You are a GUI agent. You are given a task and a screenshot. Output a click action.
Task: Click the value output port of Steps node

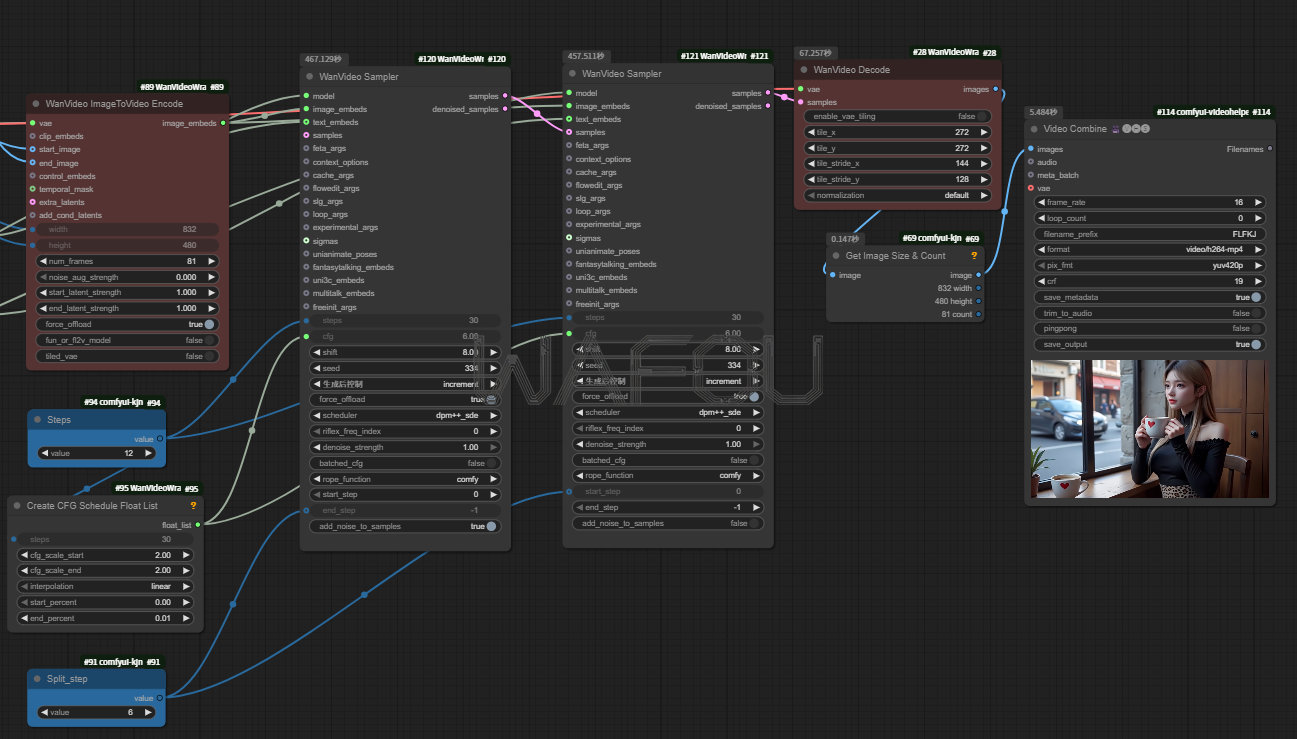(x=159, y=438)
